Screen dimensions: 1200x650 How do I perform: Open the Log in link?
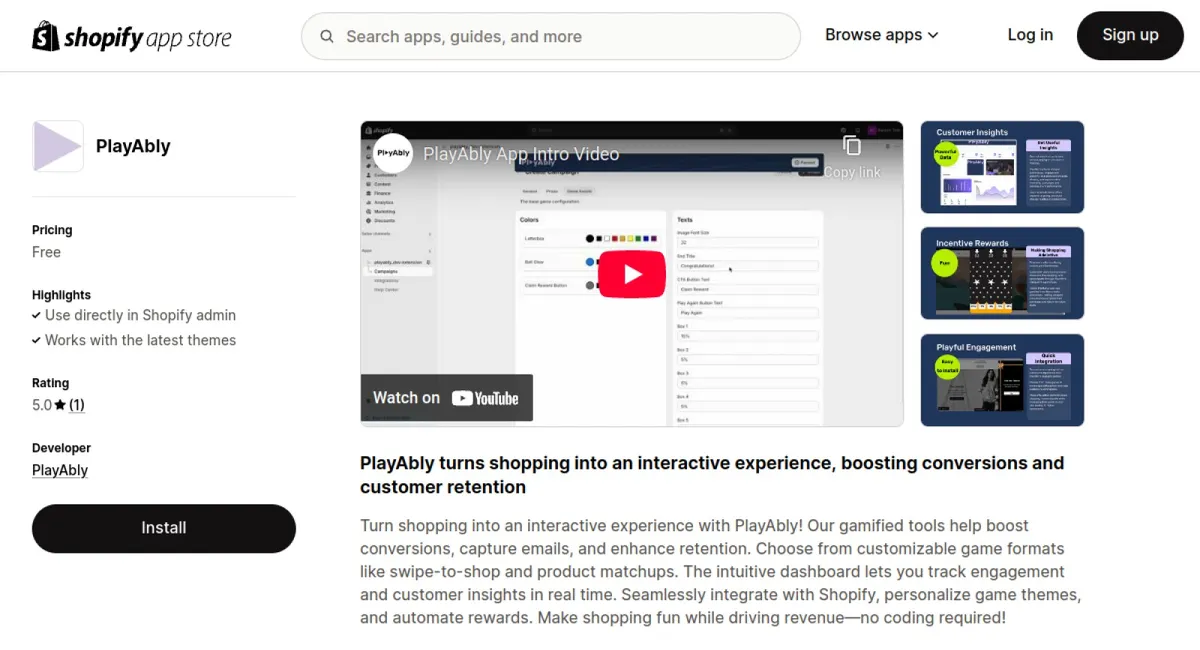point(1030,35)
